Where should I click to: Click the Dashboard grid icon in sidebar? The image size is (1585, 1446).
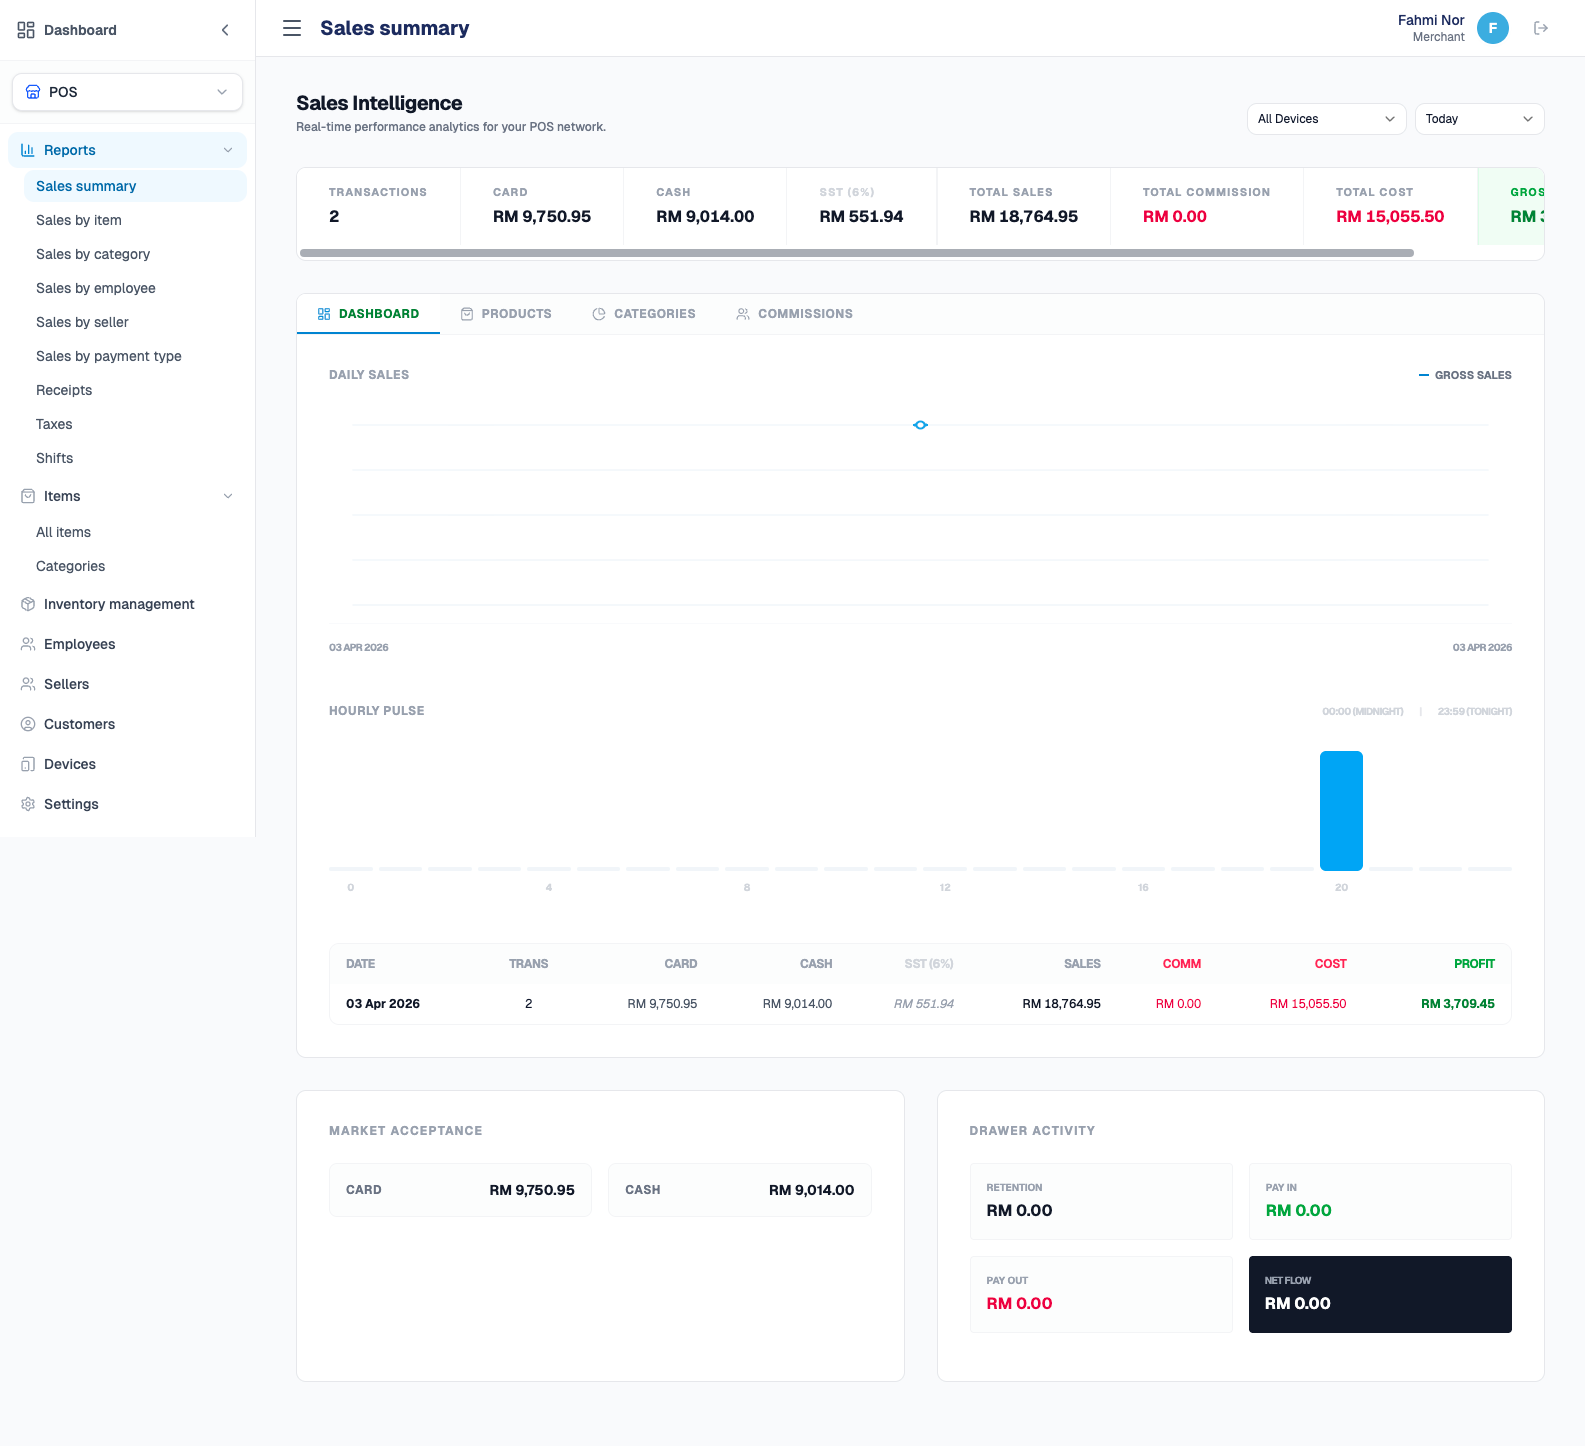(x=26, y=30)
